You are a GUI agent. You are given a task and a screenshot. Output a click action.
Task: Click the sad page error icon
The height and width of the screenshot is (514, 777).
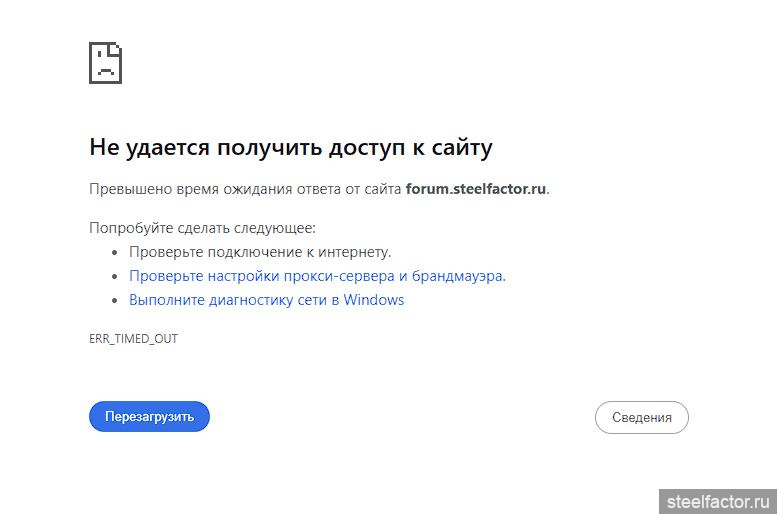pos(105,63)
